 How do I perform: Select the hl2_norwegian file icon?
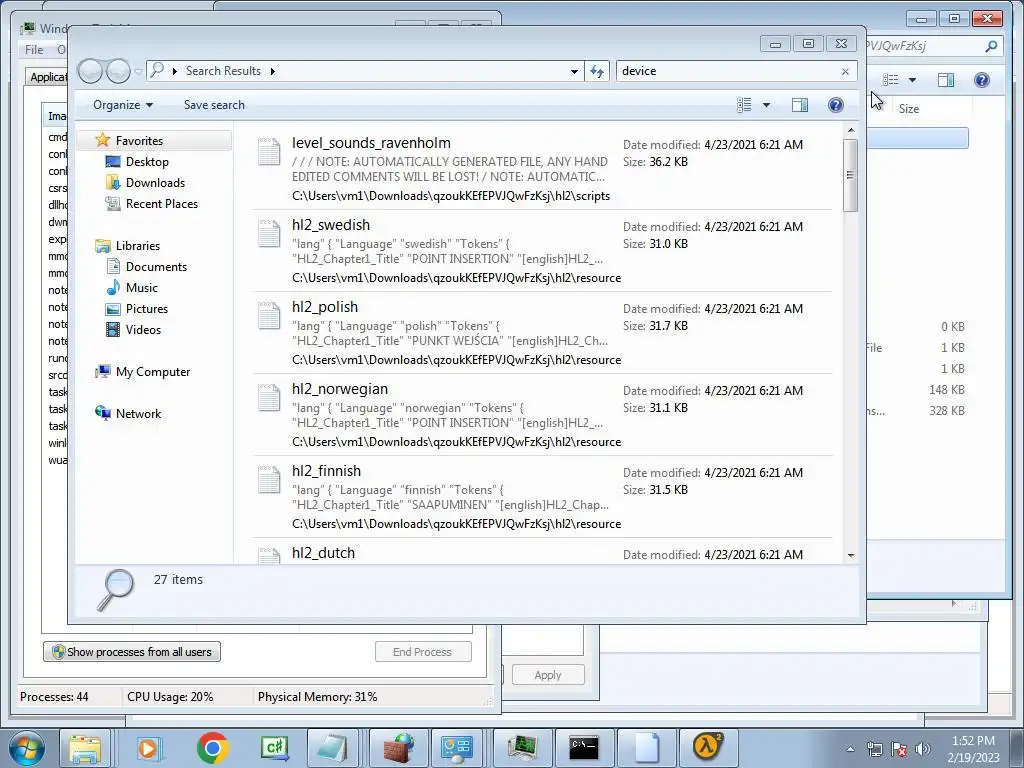pos(269,398)
